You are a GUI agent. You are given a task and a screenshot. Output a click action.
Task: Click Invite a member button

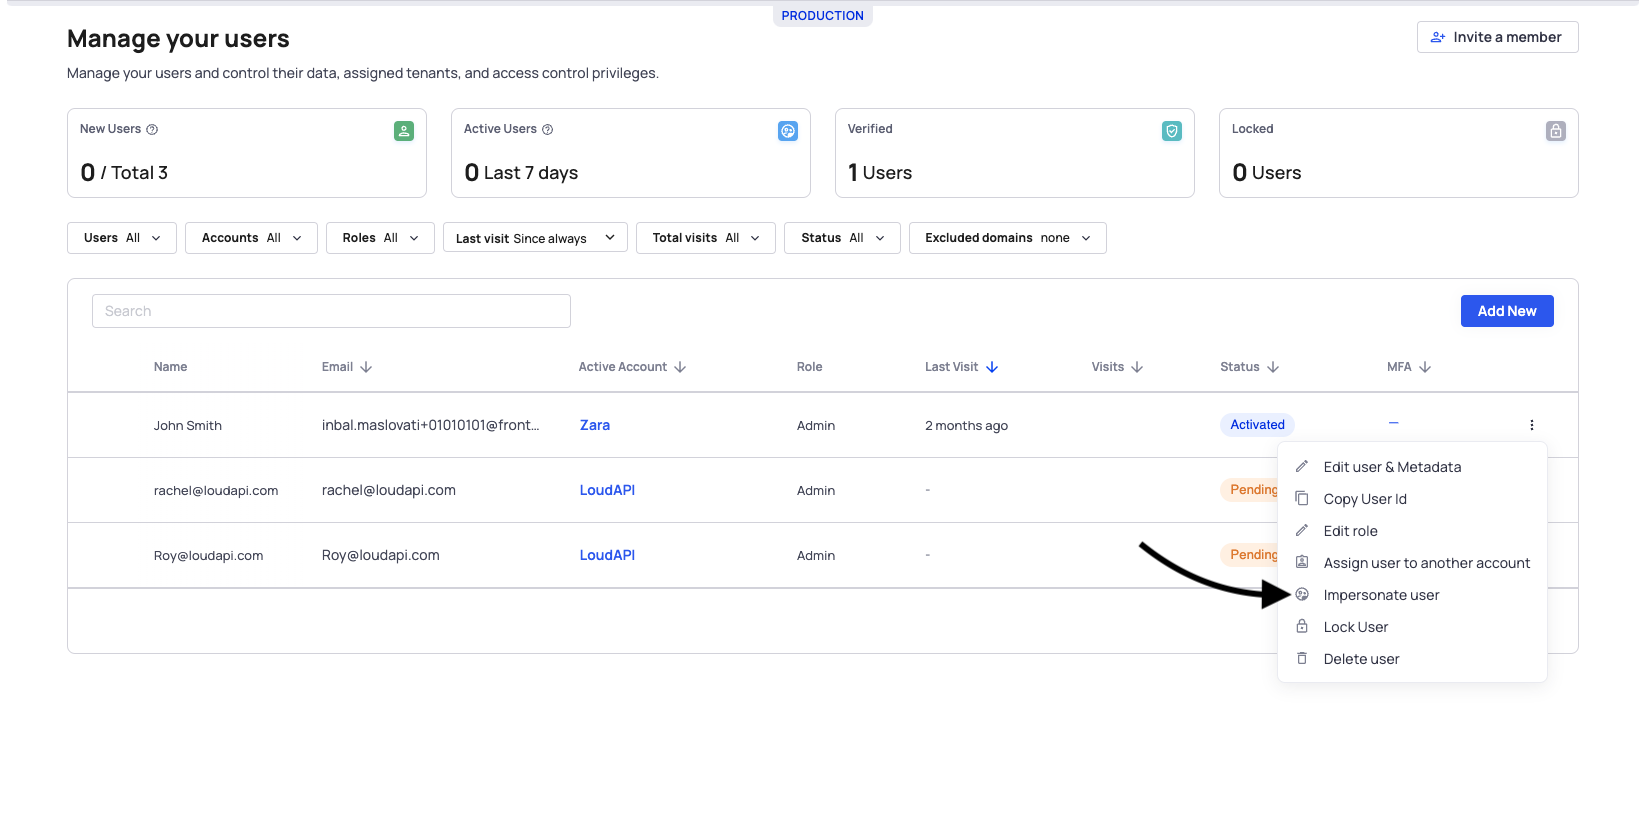[x=1497, y=37]
